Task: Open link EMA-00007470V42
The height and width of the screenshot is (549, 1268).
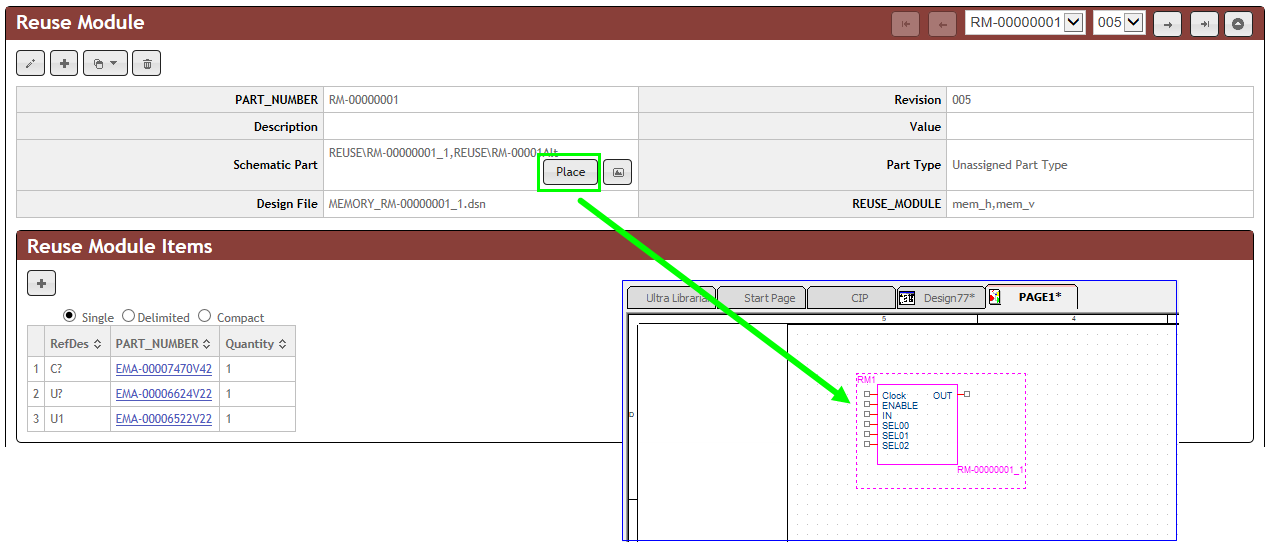Action: point(164,369)
